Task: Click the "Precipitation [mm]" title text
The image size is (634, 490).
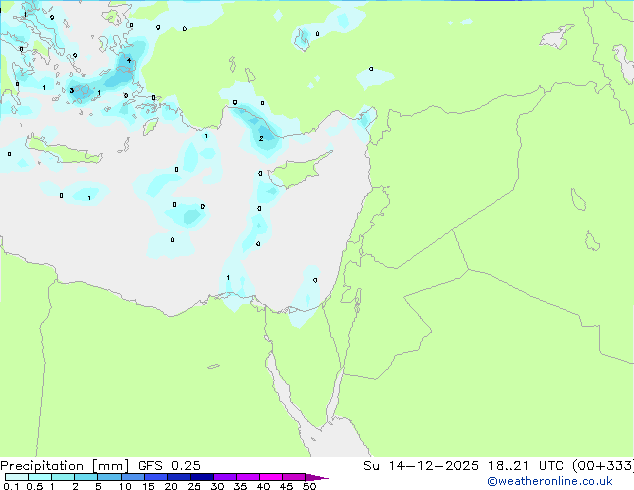Action: click(x=64, y=466)
